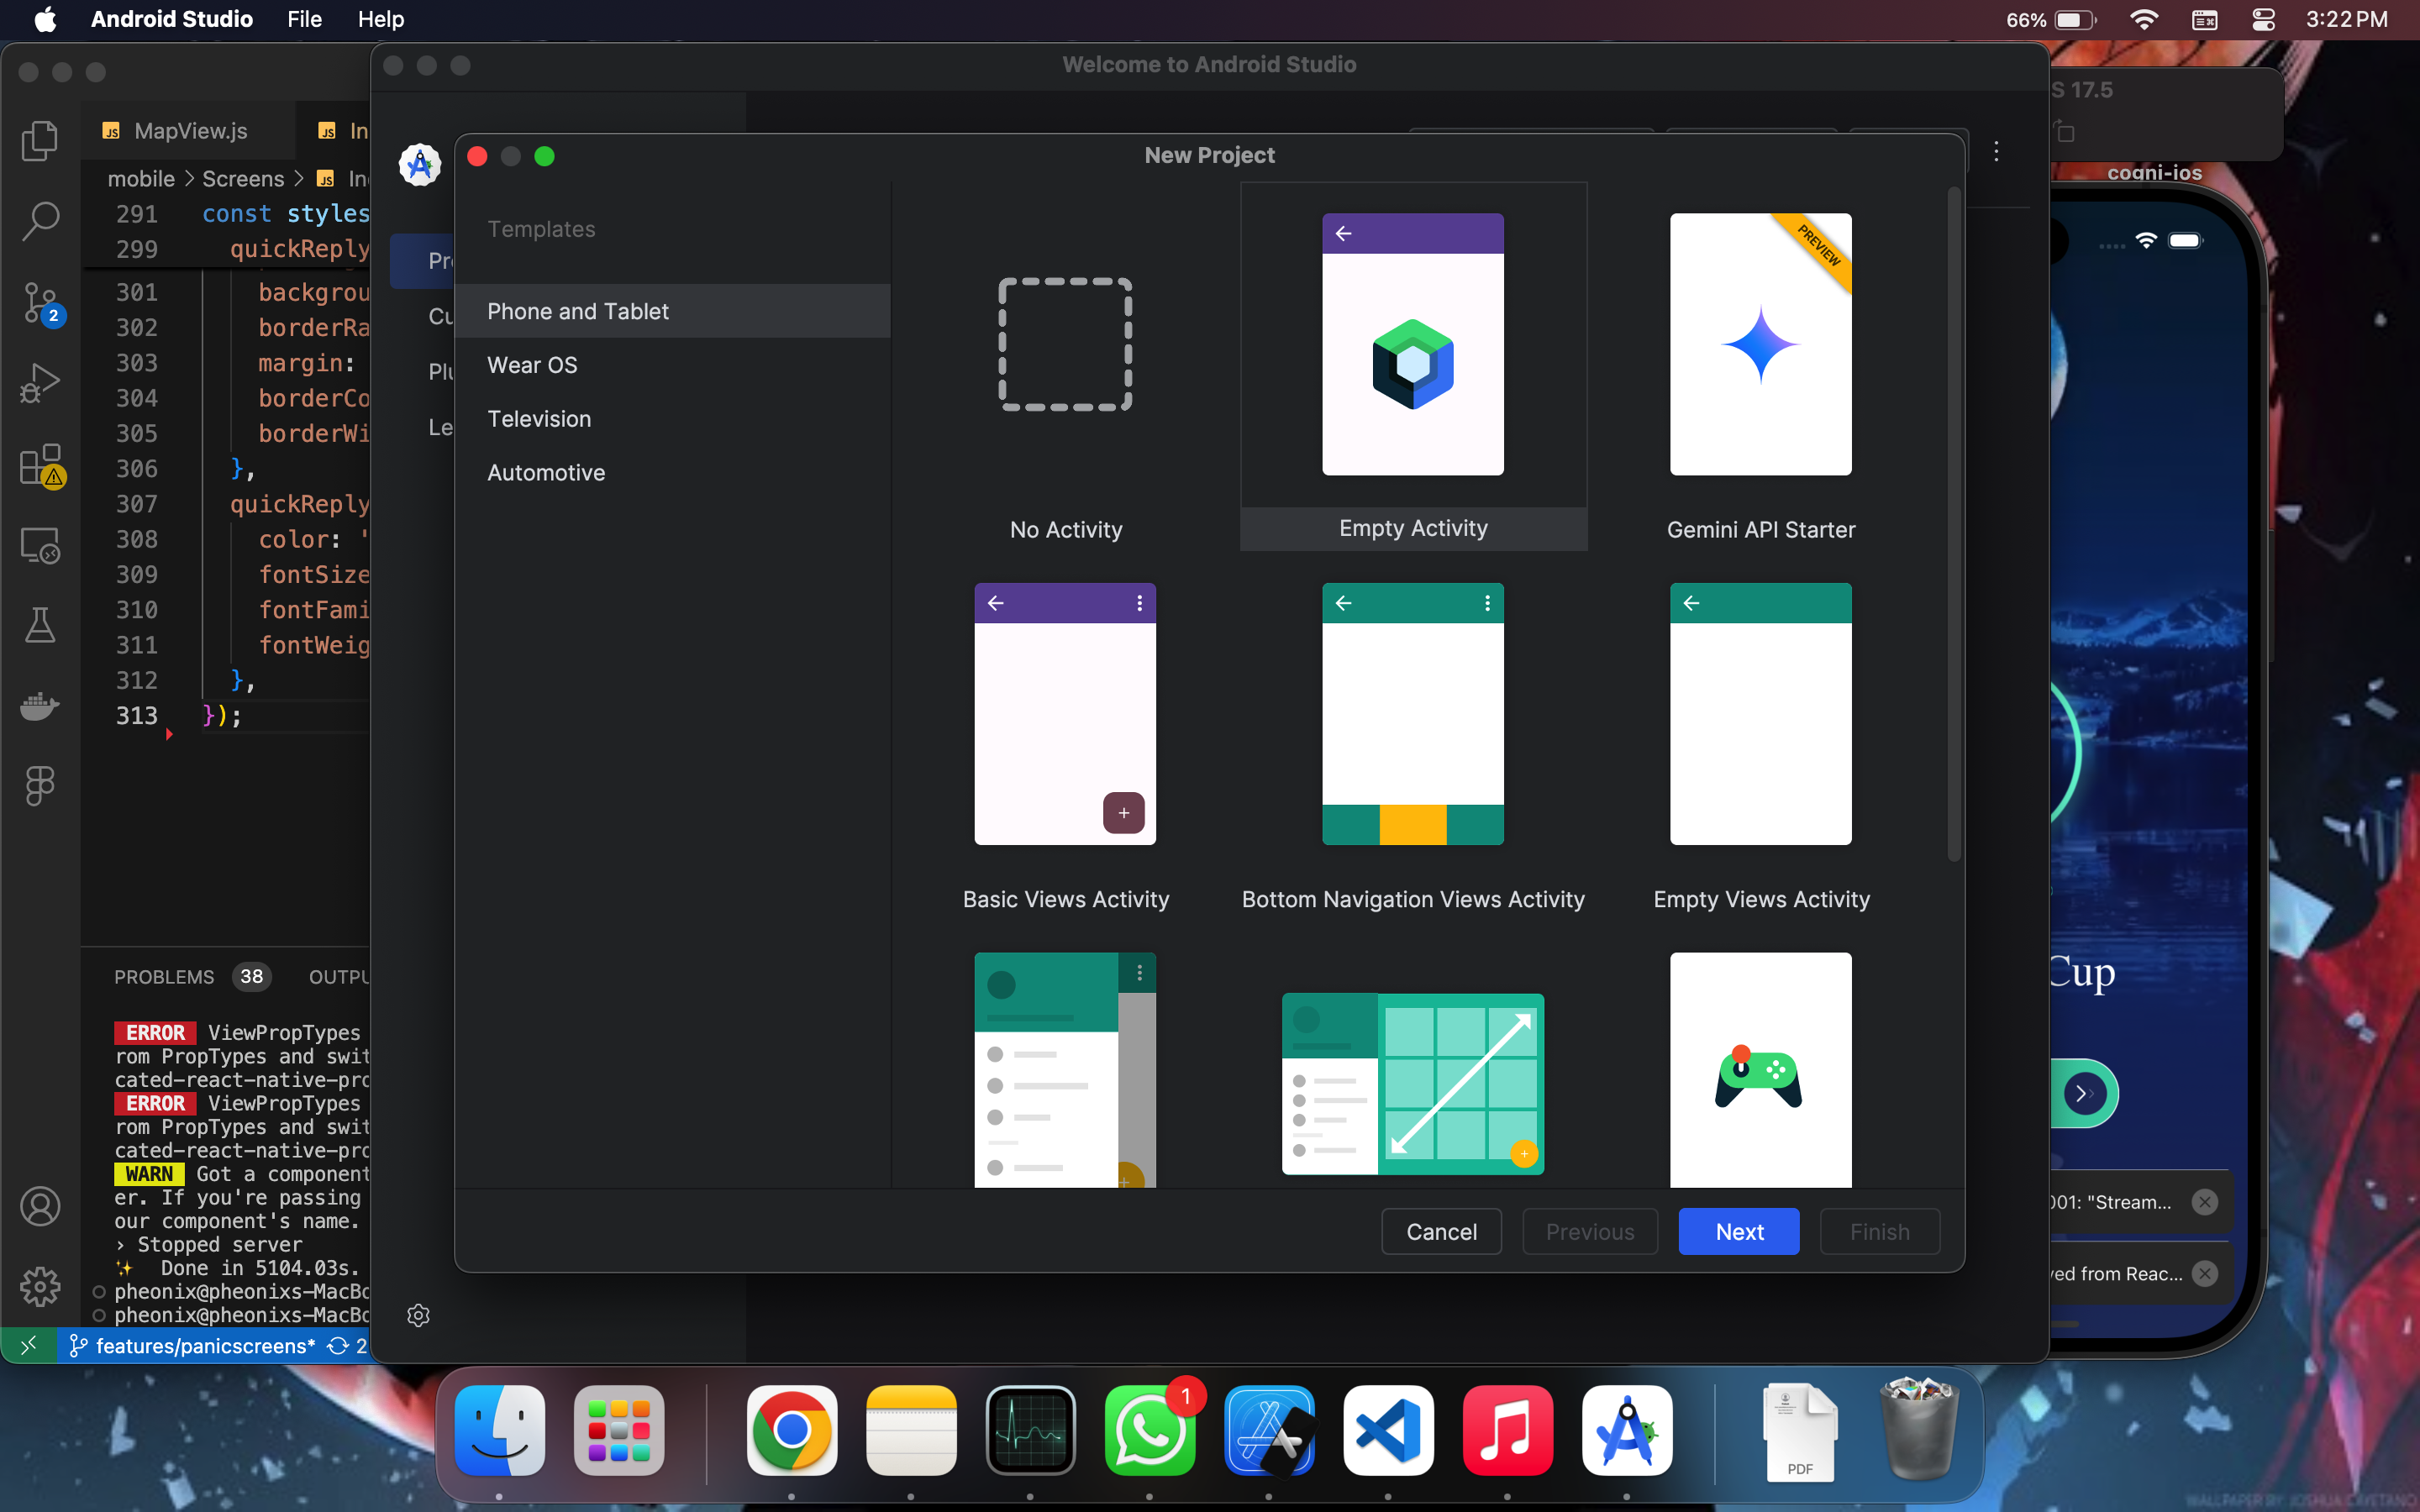Click the Finish button

1879,1231
